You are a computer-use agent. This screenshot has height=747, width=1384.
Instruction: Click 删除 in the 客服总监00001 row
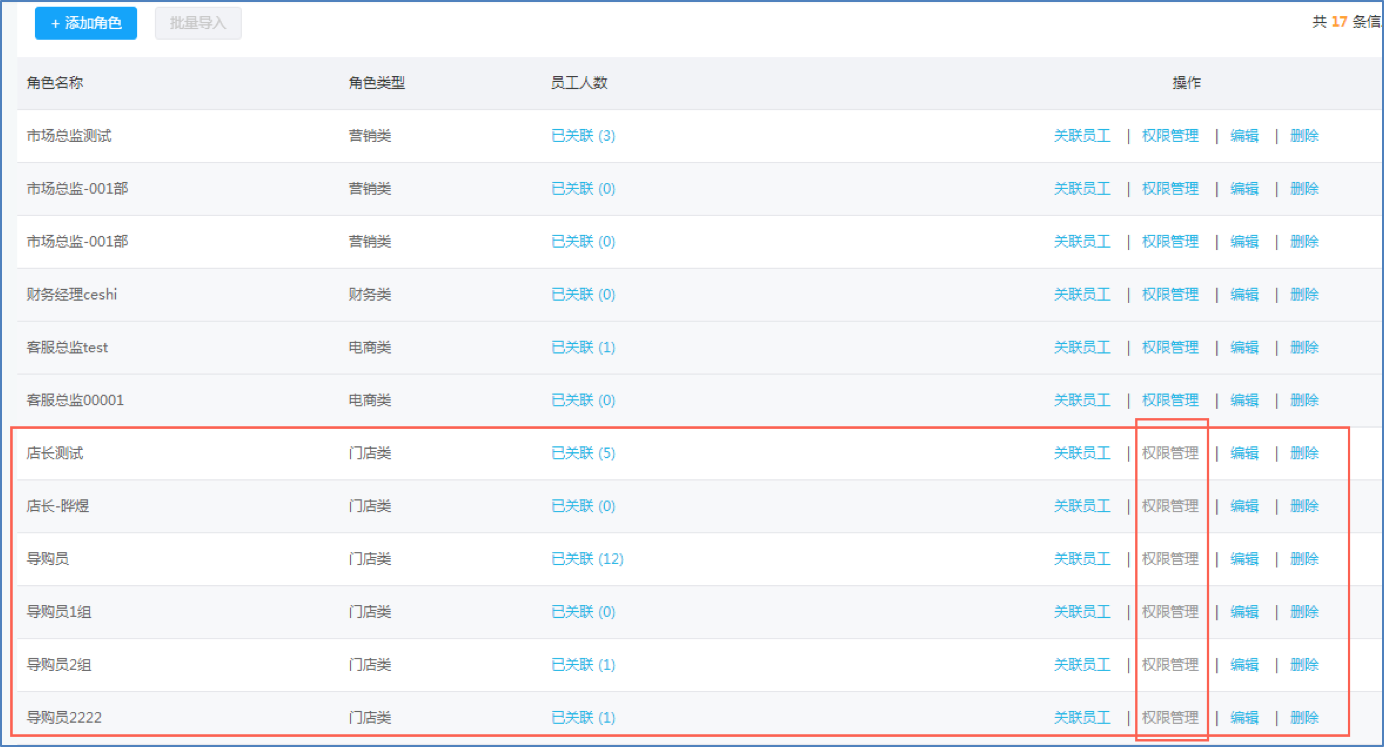[1304, 401]
